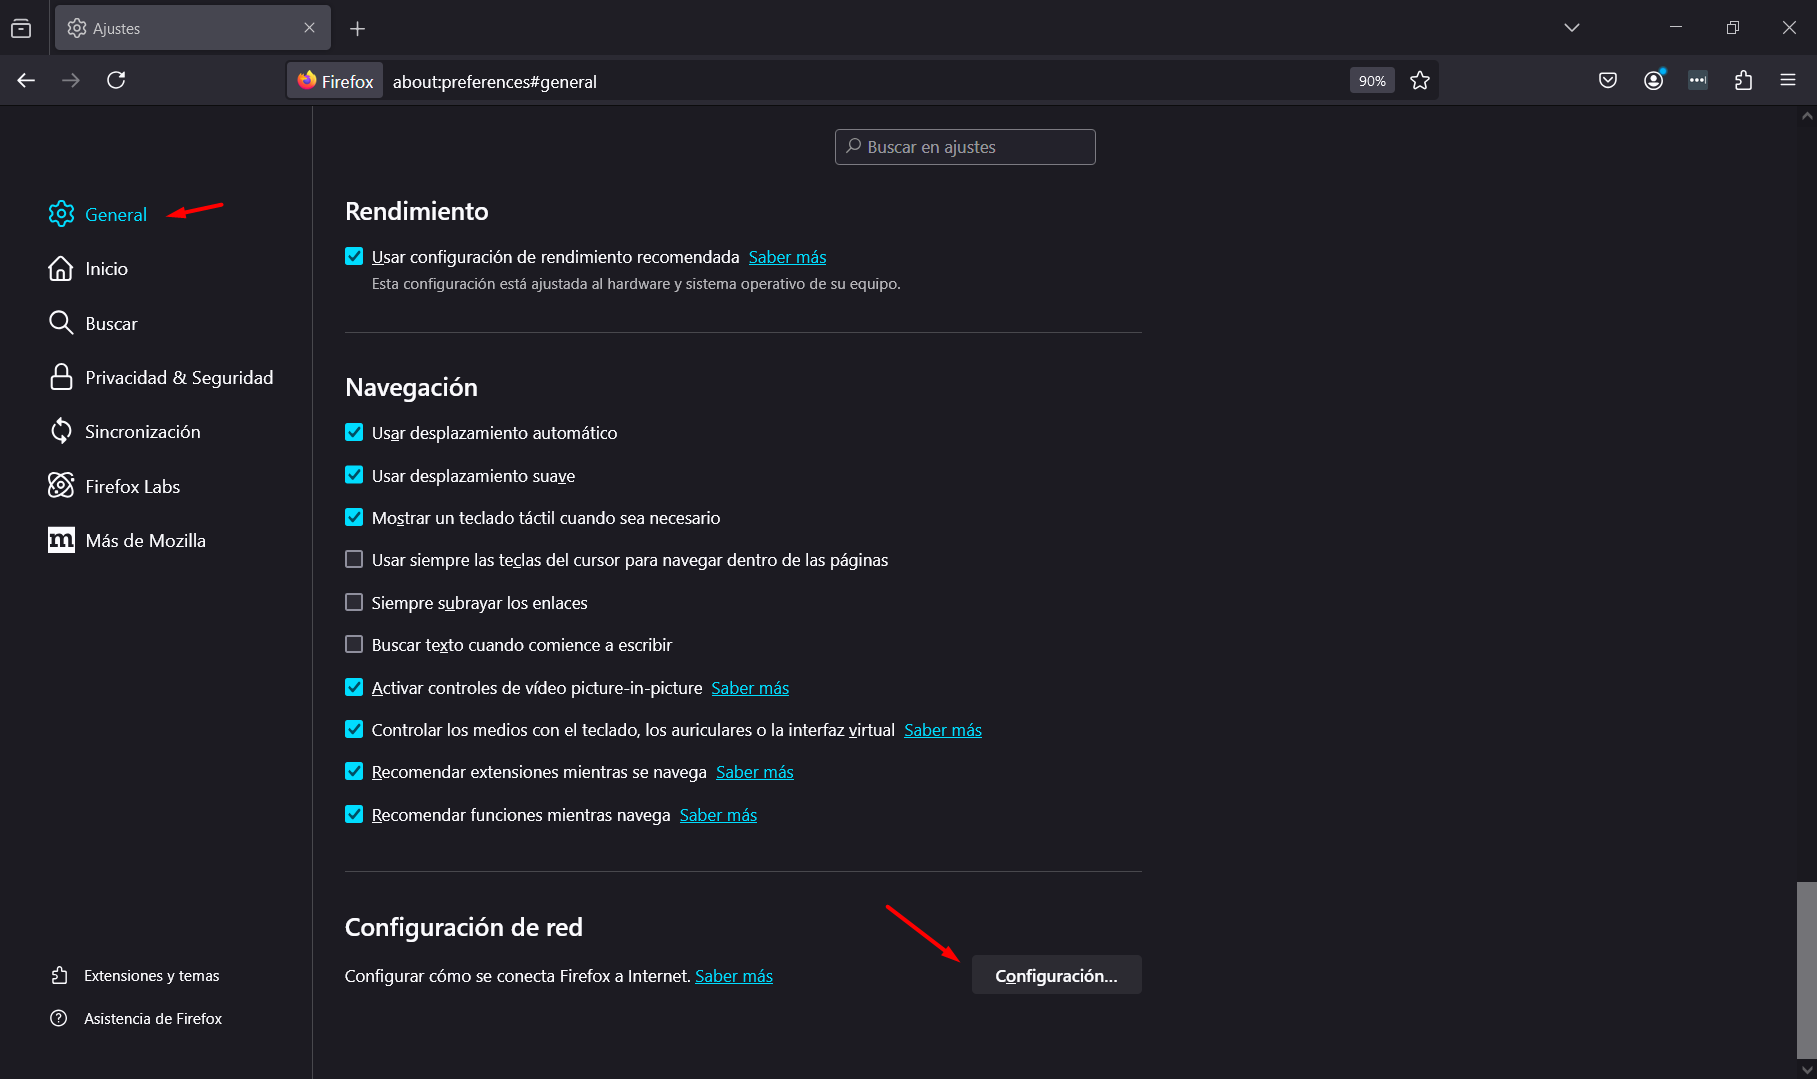The width and height of the screenshot is (1817, 1079).
Task: Click the magnifier icon in Buscar en ajustes
Action: click(853, 146)
